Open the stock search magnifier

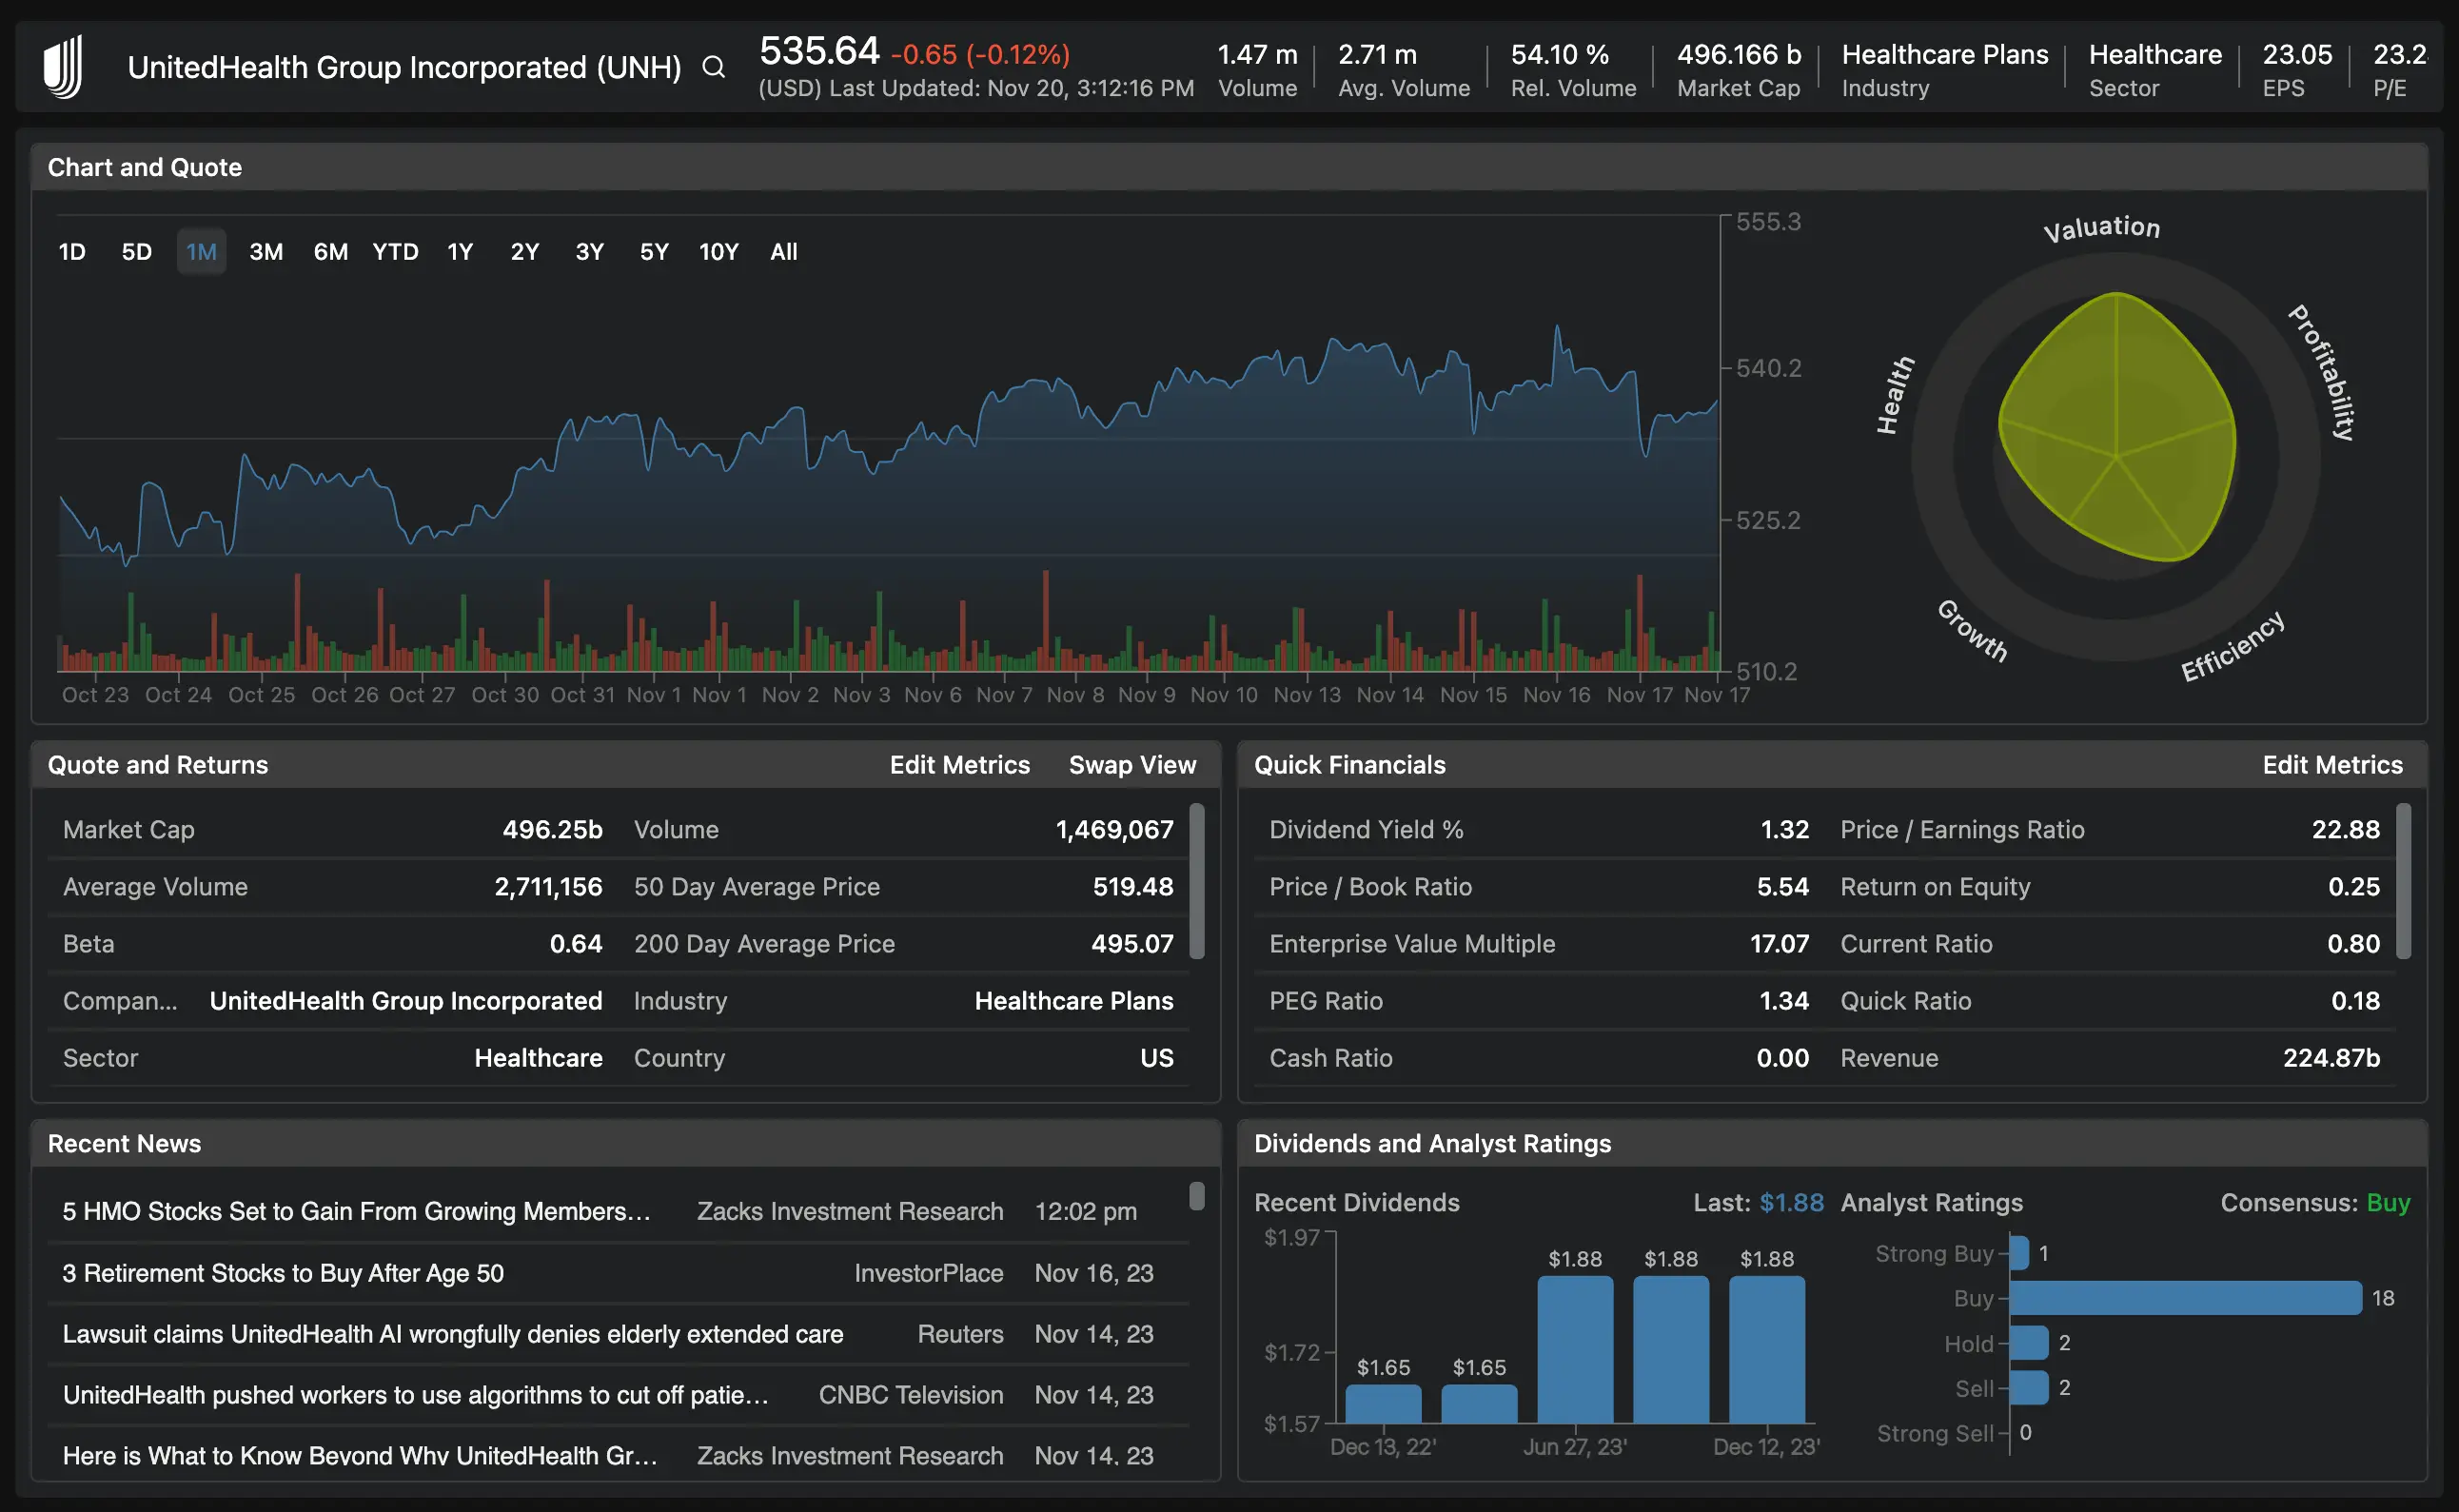coord(714,67)
